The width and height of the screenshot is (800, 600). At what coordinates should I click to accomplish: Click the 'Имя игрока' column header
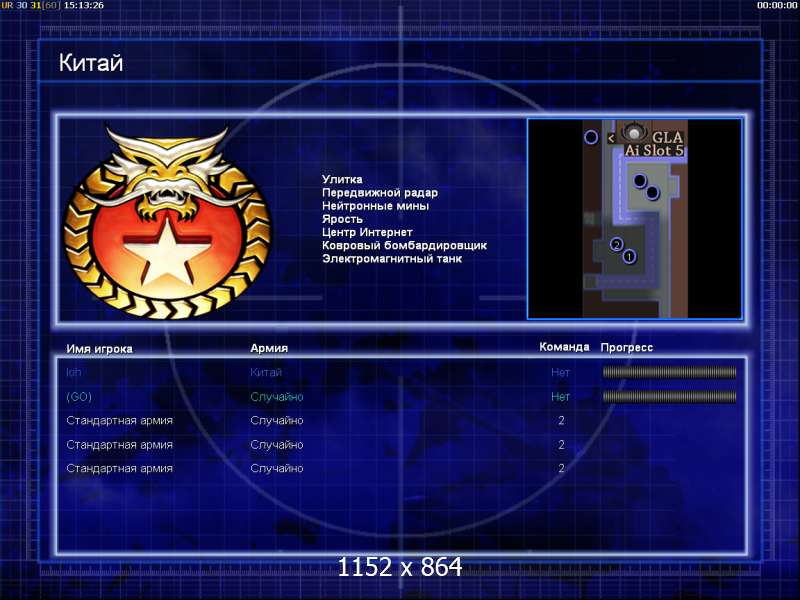point(99,349)
